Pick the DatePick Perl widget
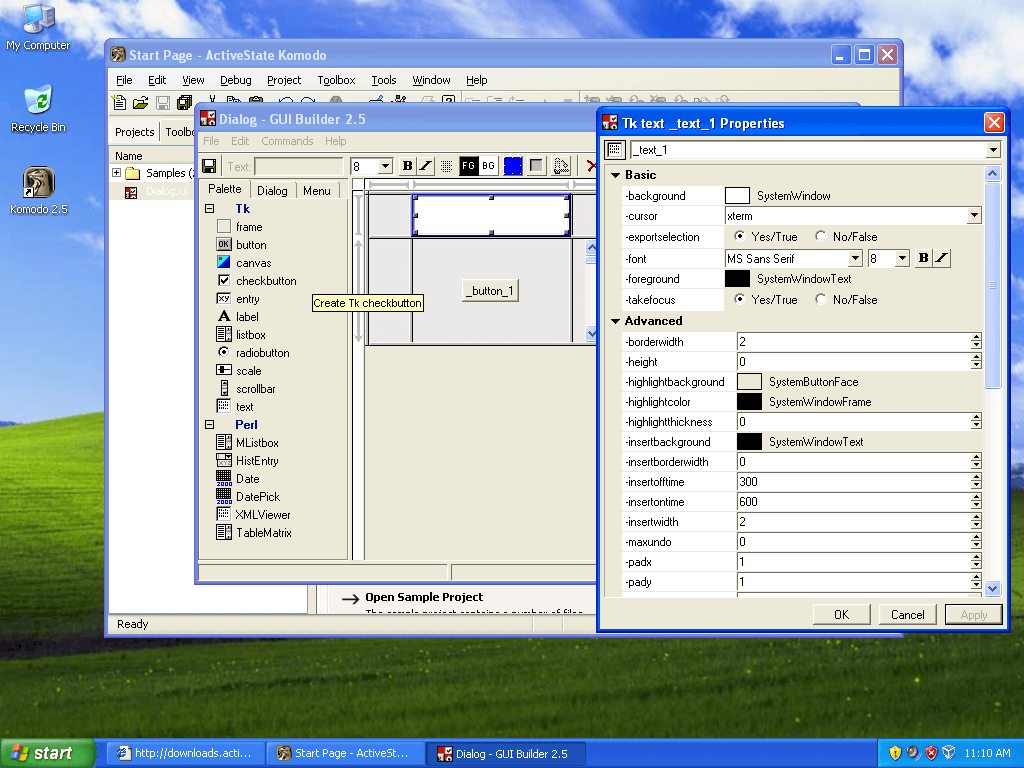 248,496
